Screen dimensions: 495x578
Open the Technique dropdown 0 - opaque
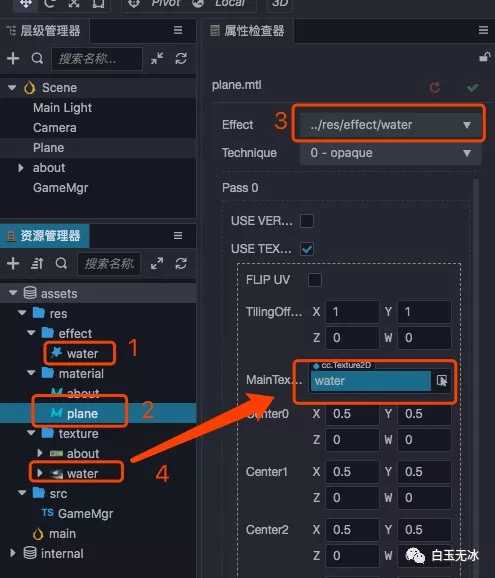pyautogui.click(x=391, y=153)
